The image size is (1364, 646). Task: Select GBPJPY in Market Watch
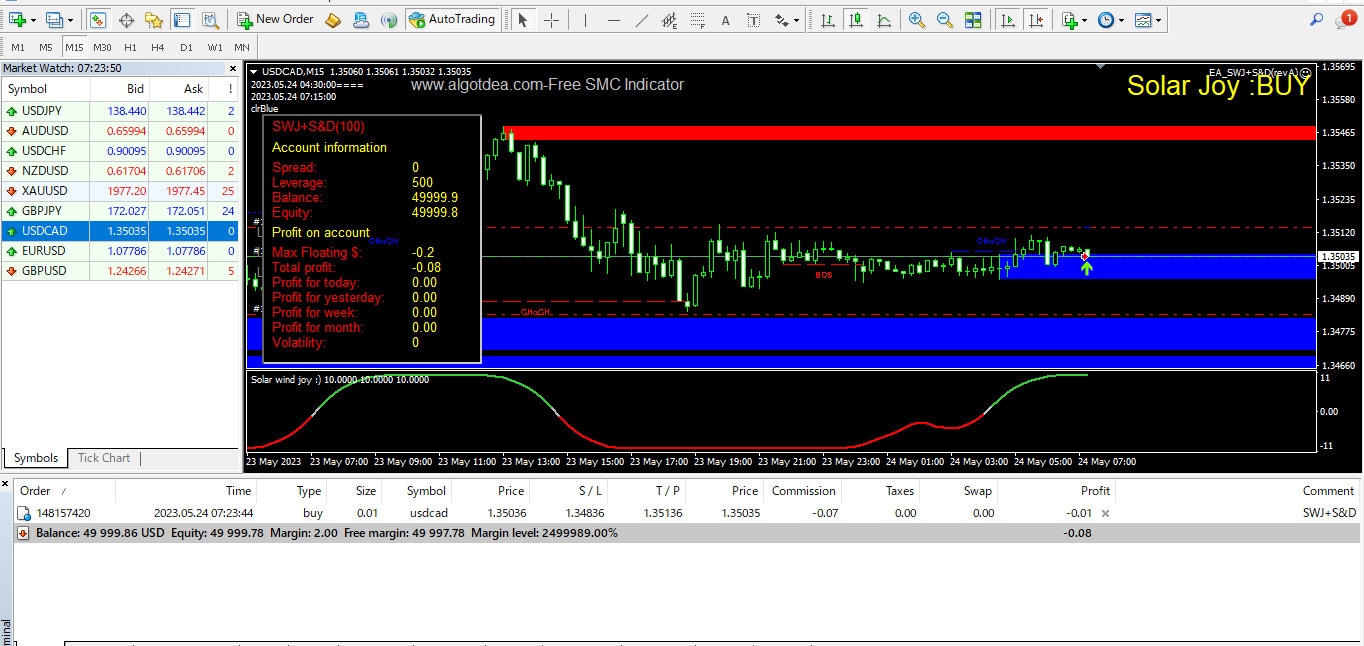[120, 211]
